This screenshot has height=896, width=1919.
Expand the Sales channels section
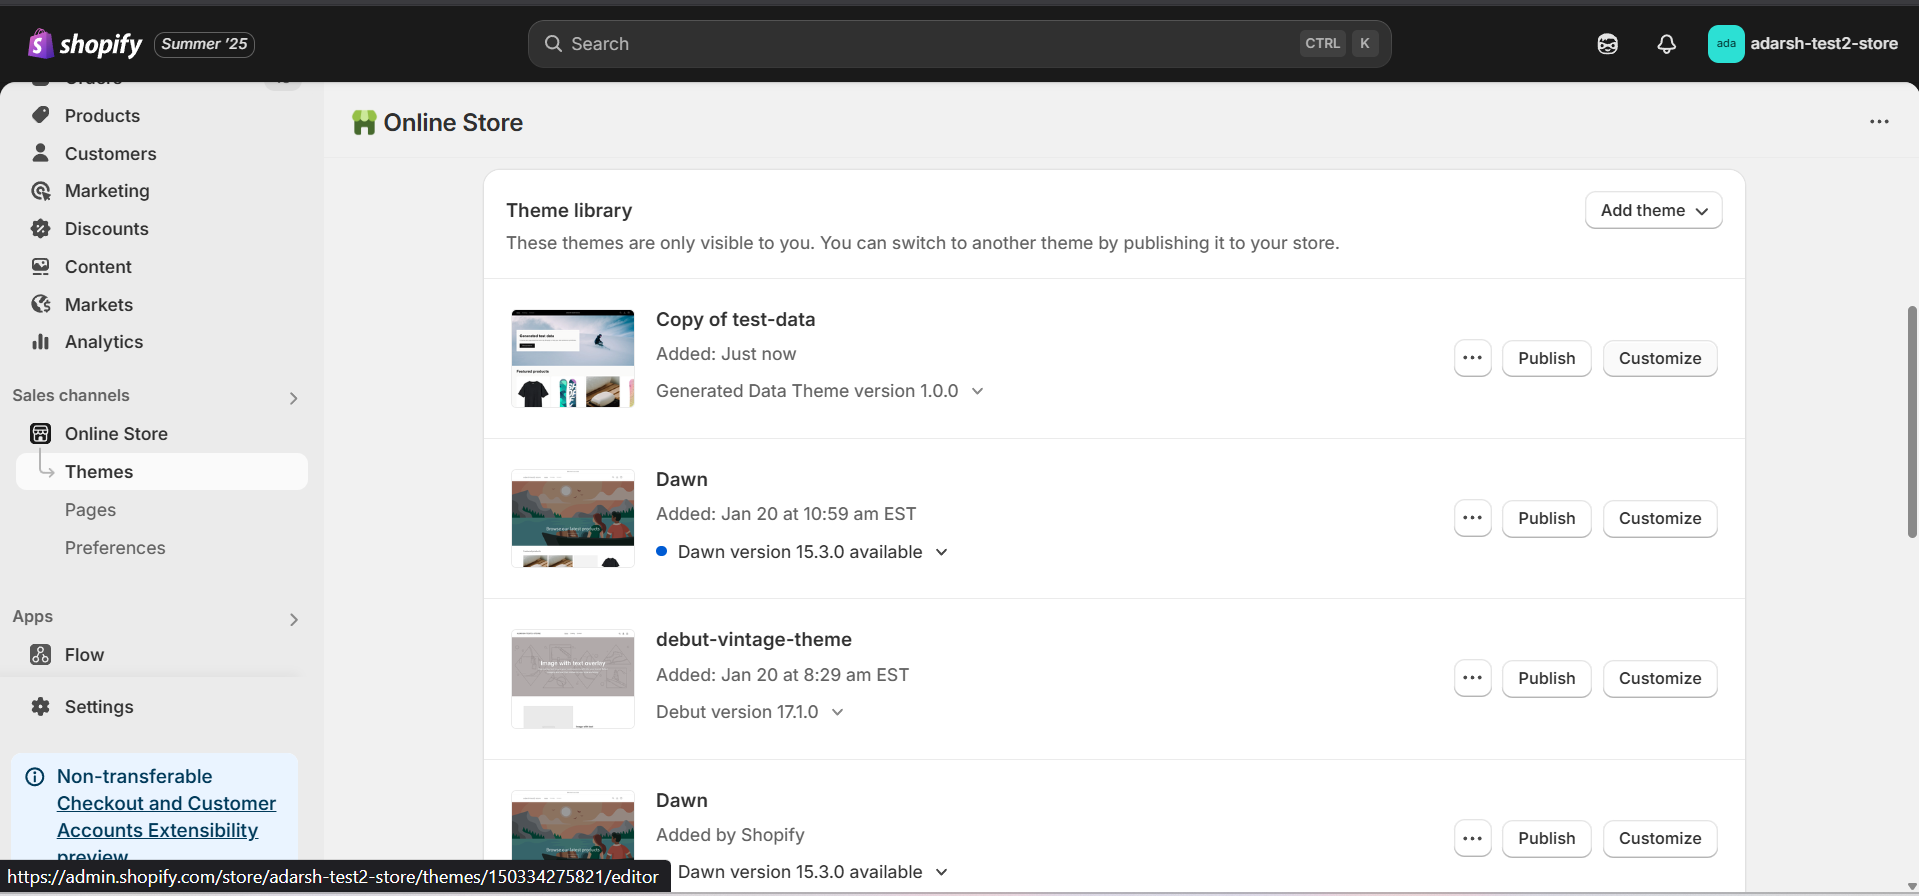[x=293, y=398]
